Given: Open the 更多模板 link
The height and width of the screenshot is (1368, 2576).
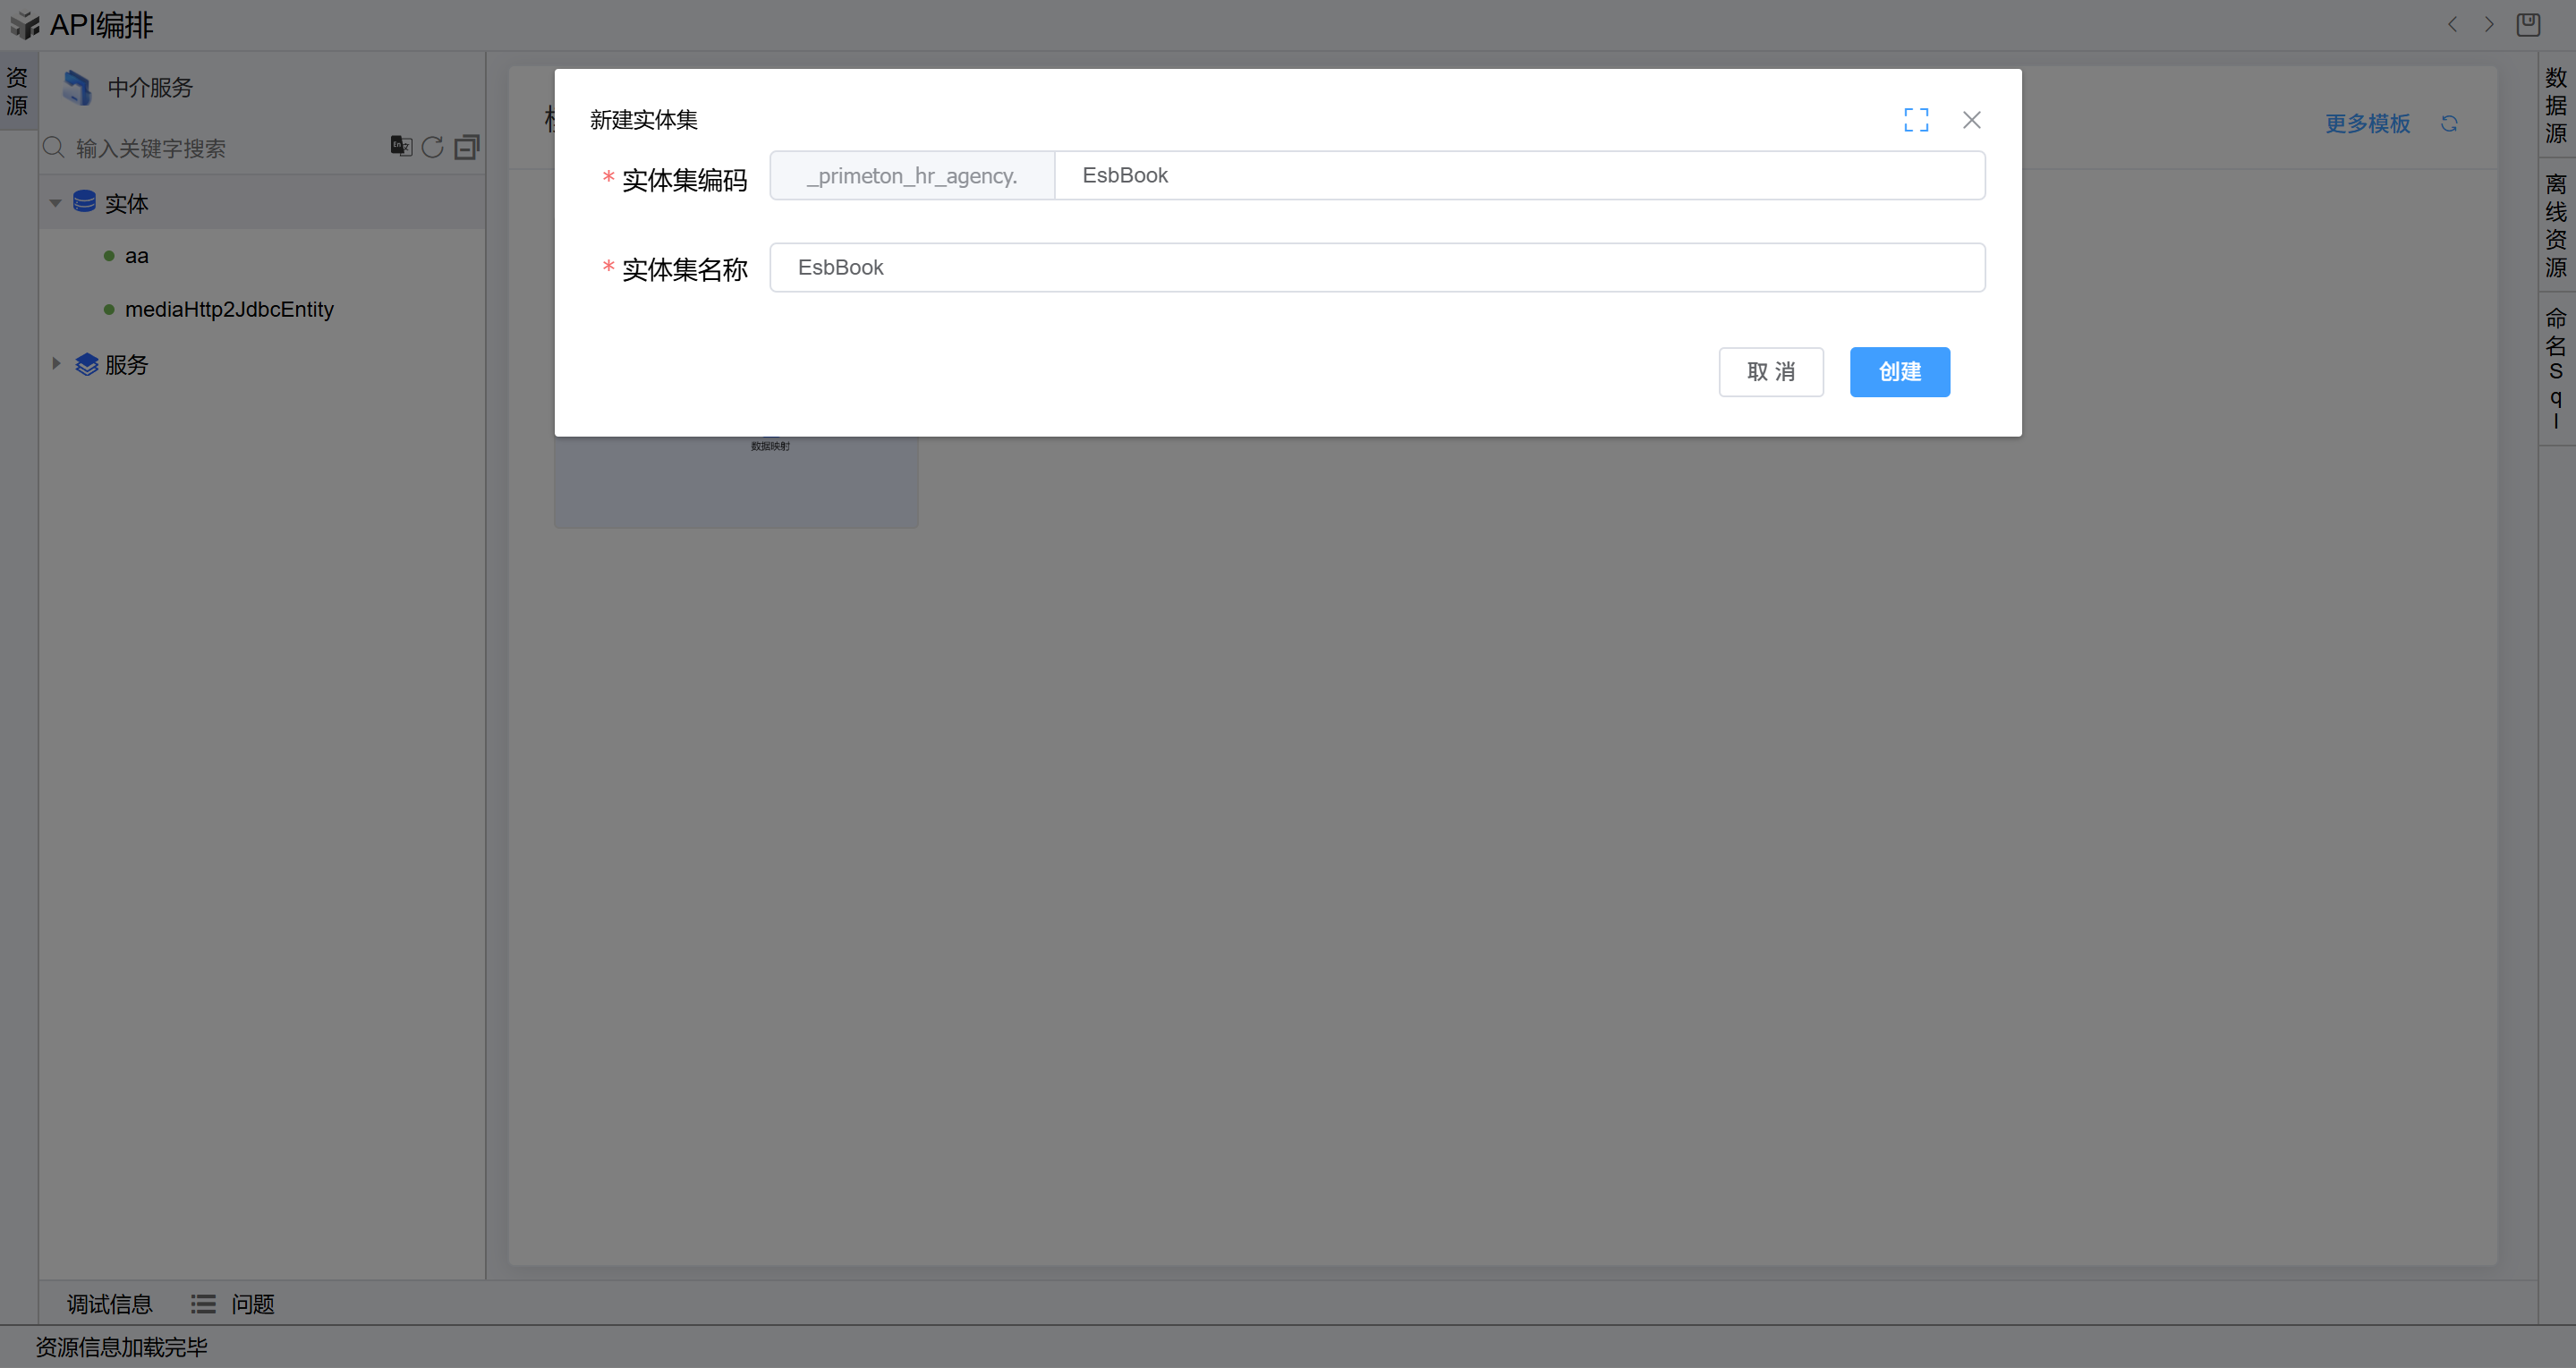Looking at the screenshot, I should point(2366,123).
